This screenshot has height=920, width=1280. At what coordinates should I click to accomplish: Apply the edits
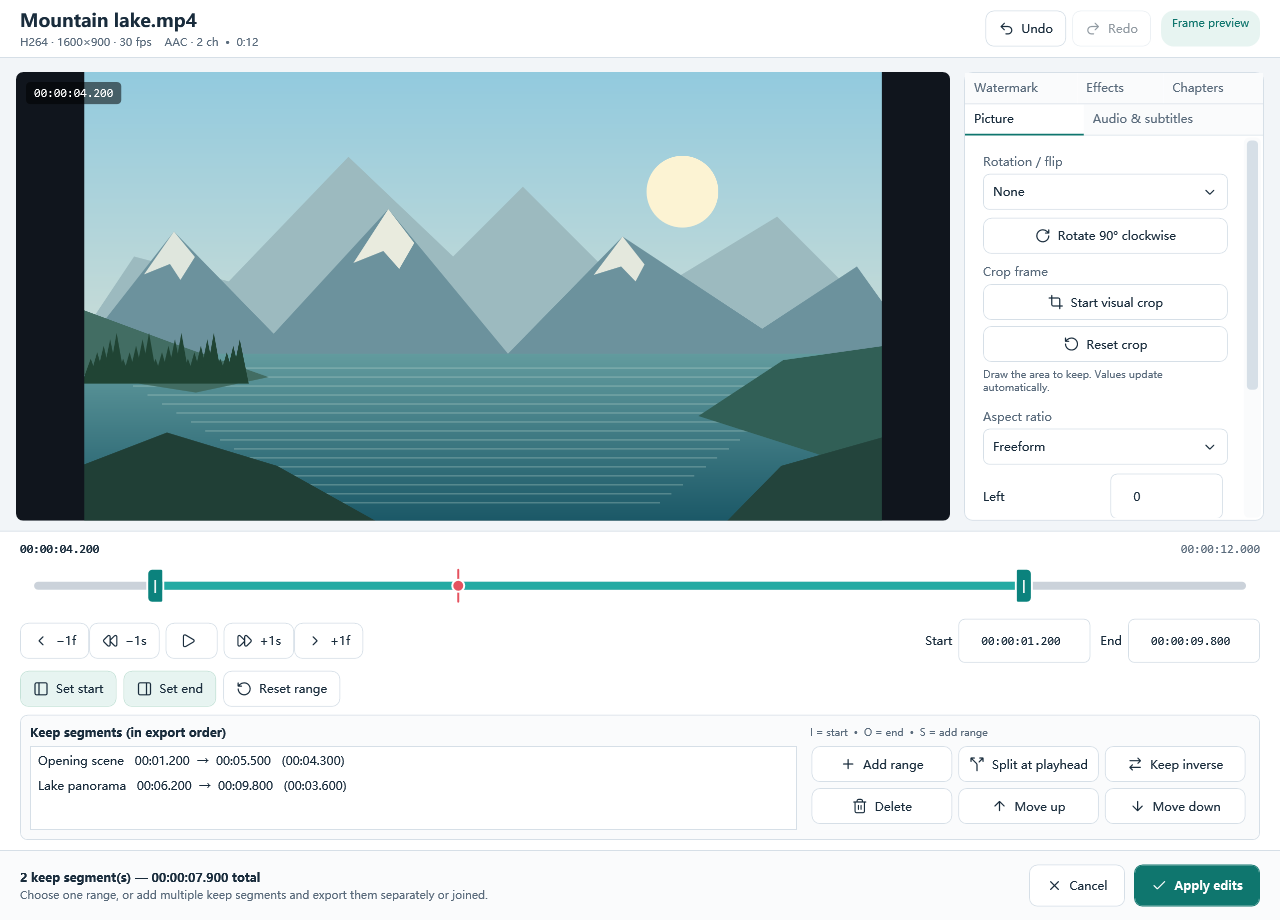(1197, 885)
